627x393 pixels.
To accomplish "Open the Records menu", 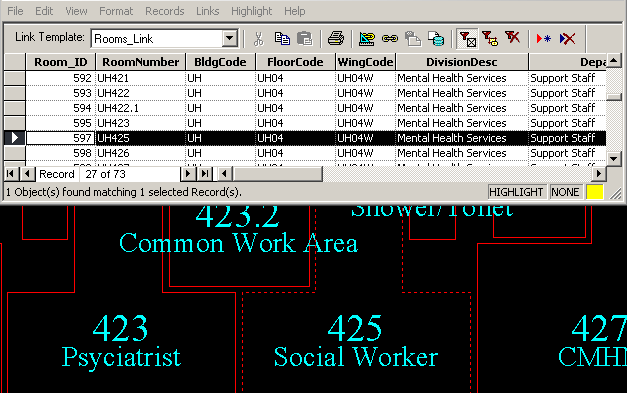I will coord(165,11).
